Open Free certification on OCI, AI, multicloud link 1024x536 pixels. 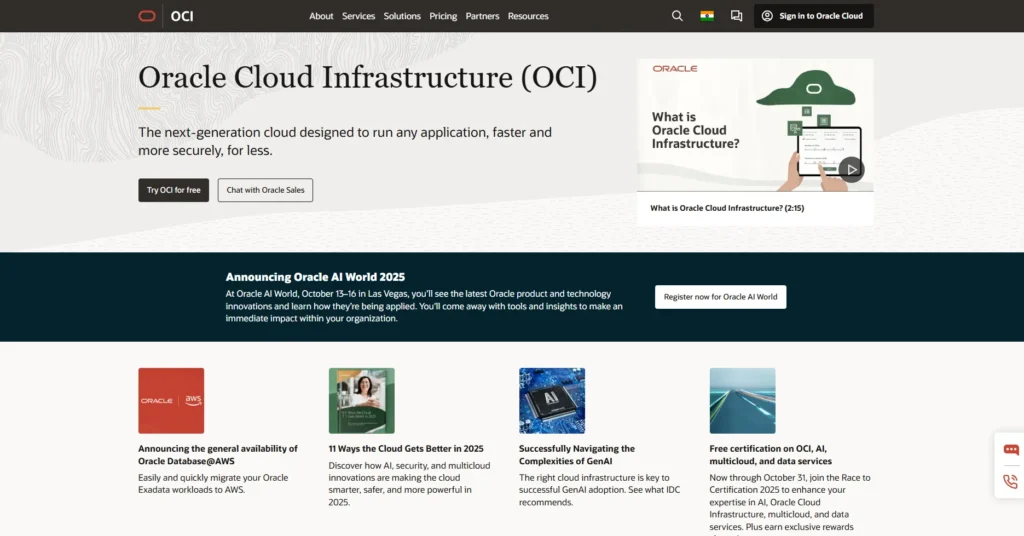point(771,455)
